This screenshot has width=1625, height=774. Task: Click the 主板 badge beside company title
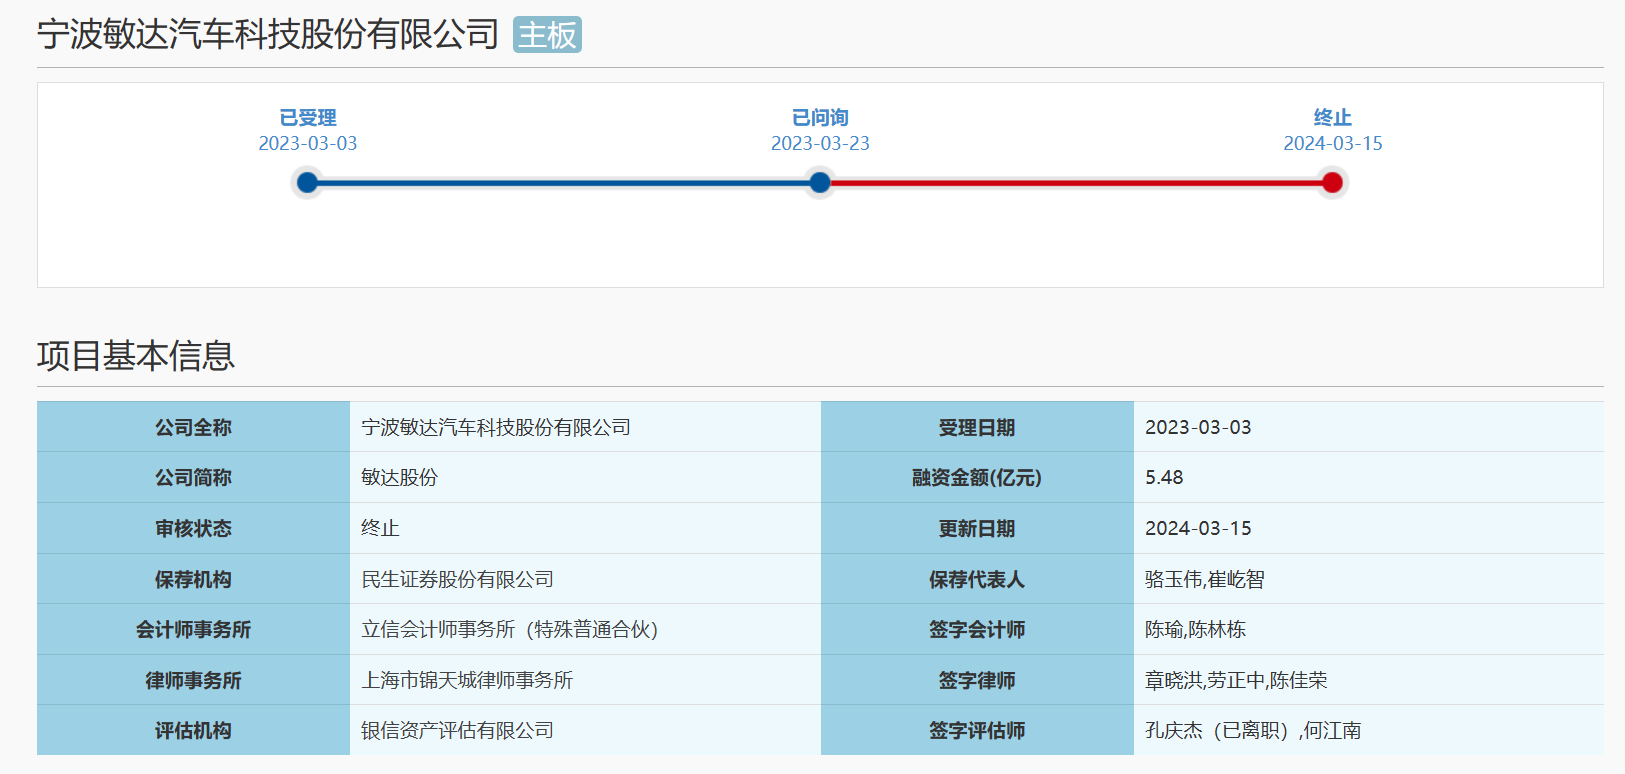coord(547,35)
